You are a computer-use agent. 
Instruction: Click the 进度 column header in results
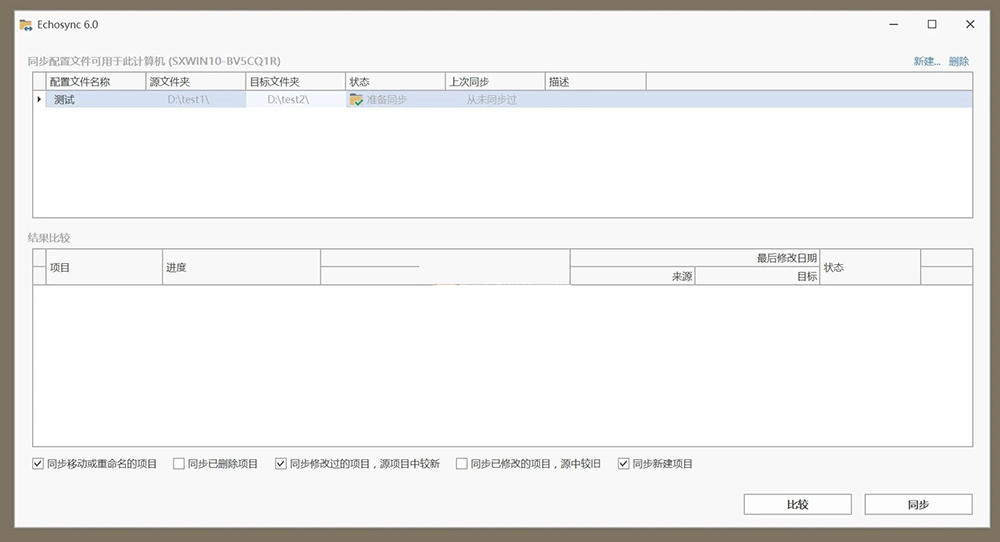point(240,267)
